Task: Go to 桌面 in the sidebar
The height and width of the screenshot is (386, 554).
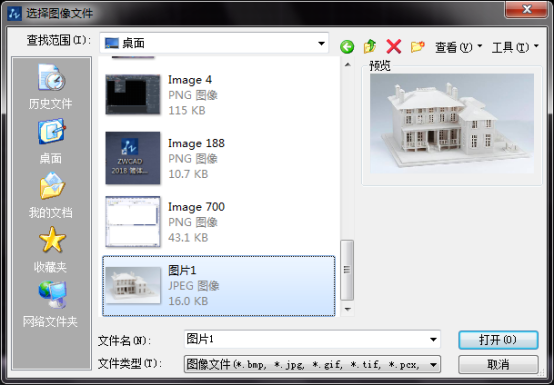Action: (x=51, y=142)
